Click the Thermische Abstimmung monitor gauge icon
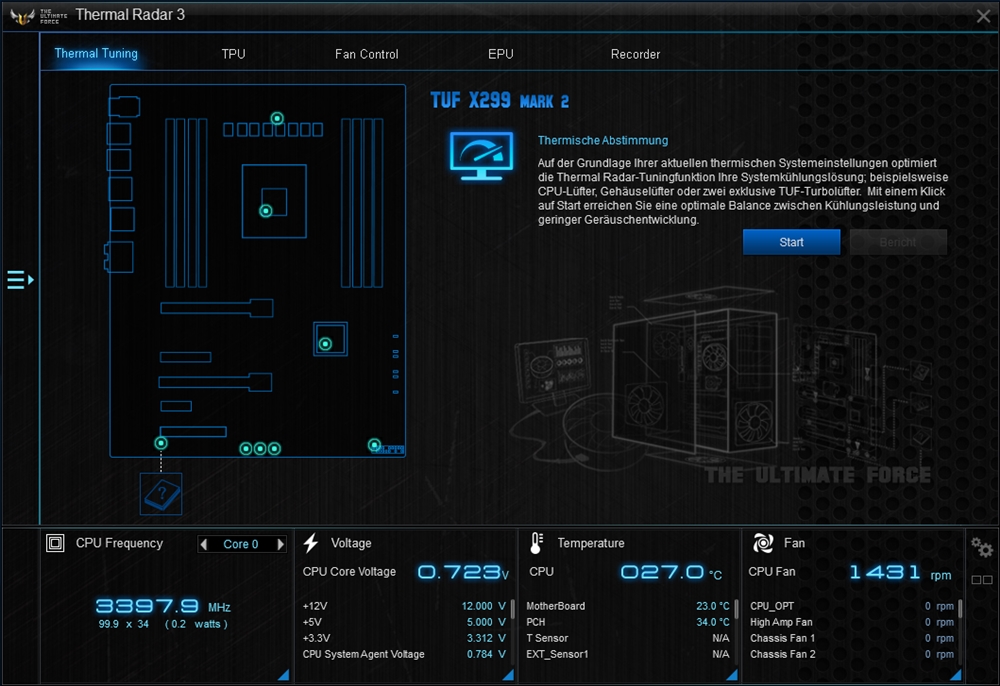This screenshot has width=1000, height=686. click(482, 156)
